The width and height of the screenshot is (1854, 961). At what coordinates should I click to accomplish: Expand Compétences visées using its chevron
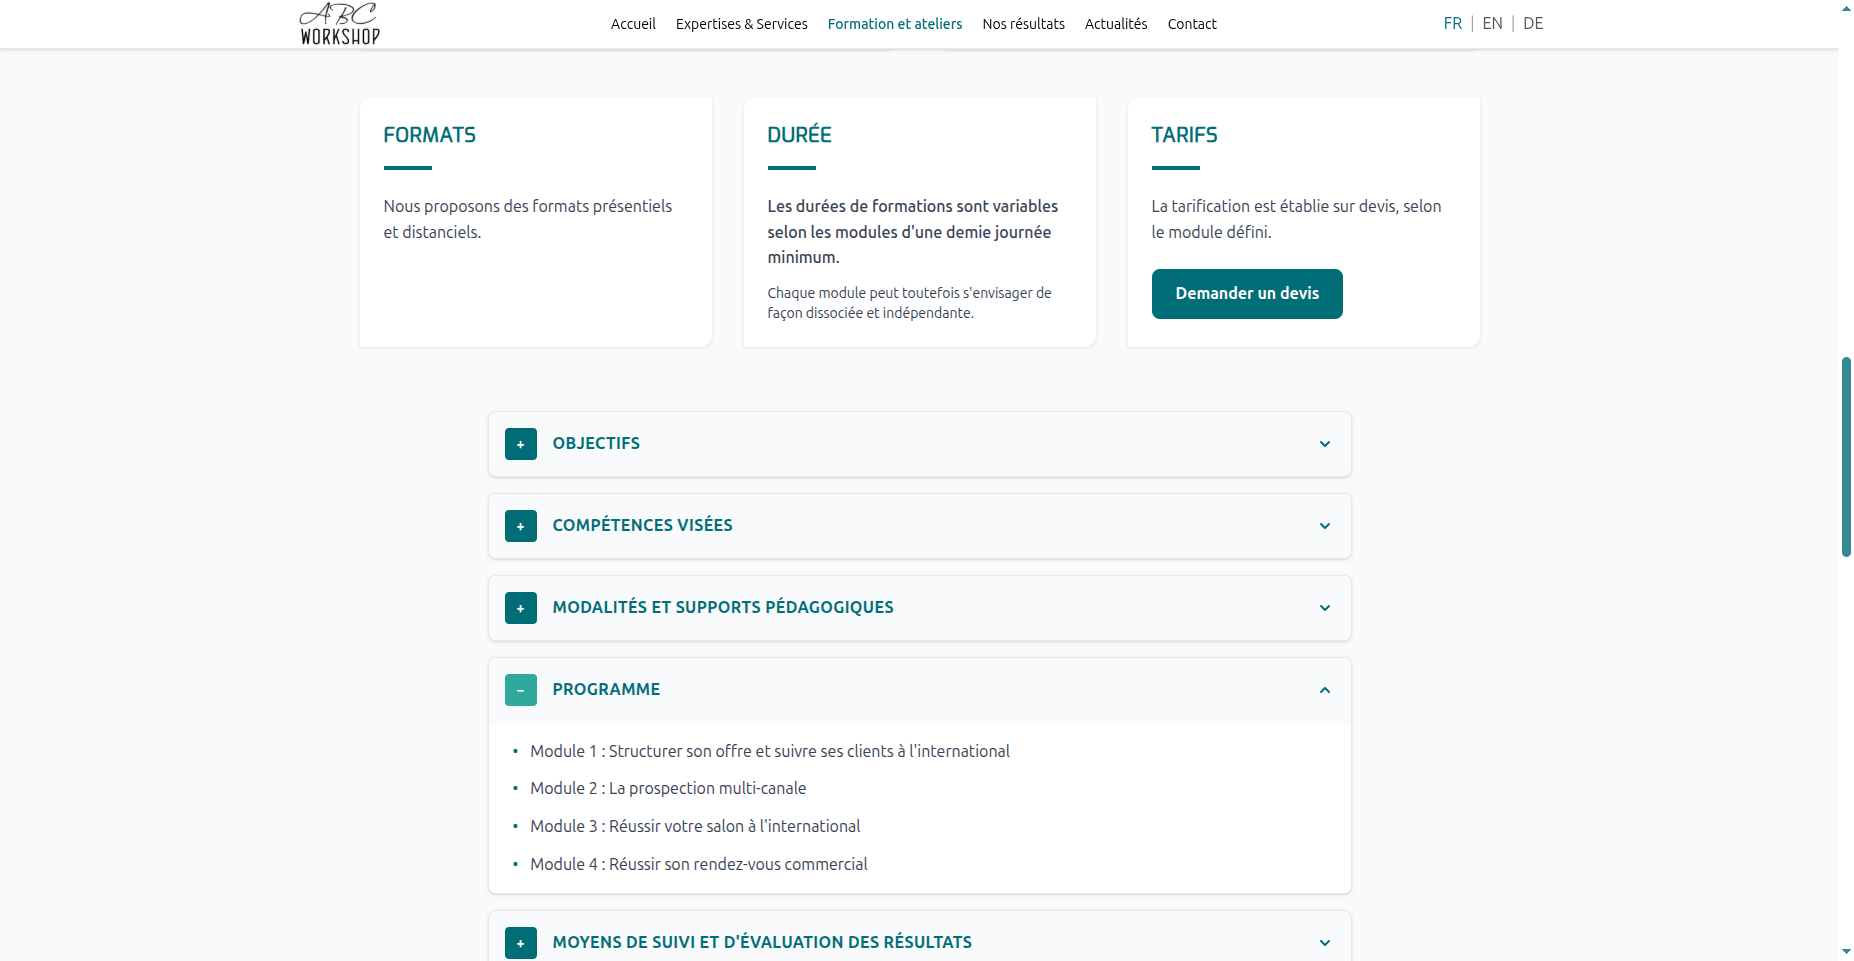tap(1324, 526)
